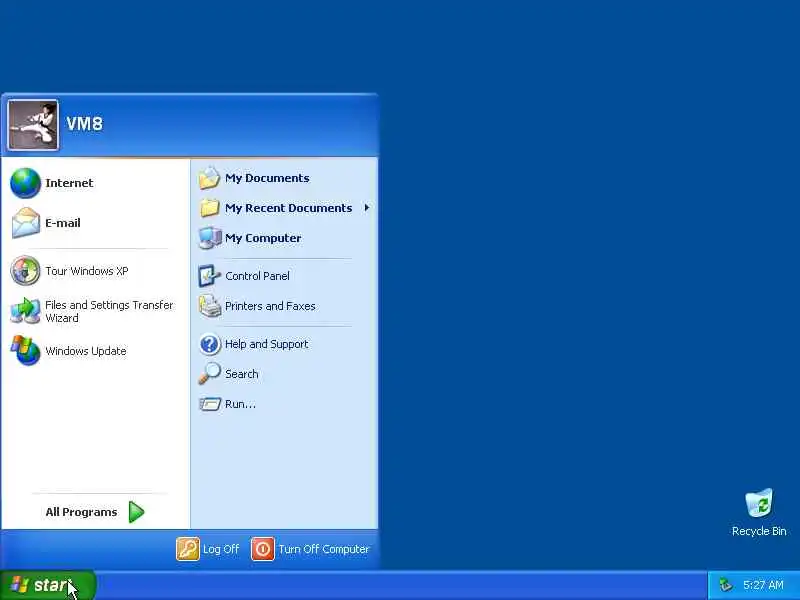
Task: Click the My Documents label
Action: pos(267,178)
